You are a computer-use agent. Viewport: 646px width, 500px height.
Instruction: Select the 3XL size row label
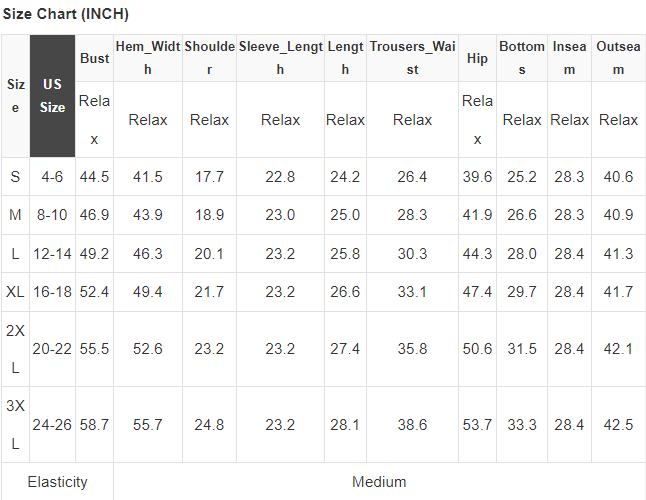tap(15, 425)
